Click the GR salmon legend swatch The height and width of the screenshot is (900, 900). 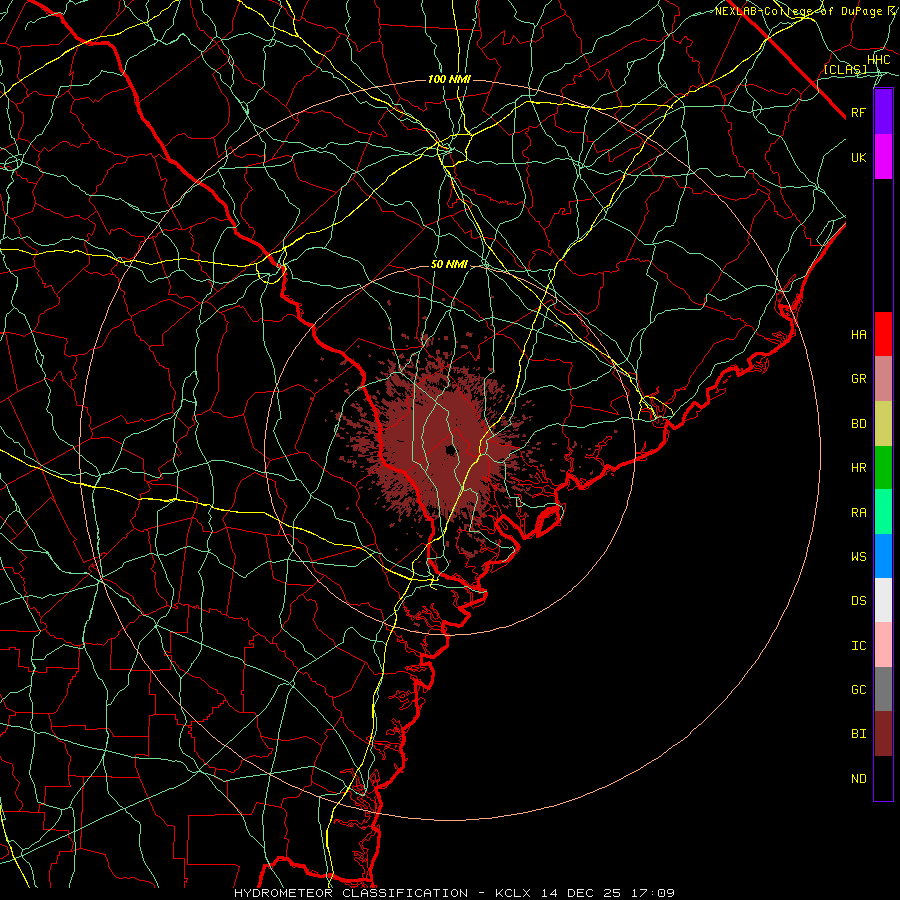pos(883,379)
